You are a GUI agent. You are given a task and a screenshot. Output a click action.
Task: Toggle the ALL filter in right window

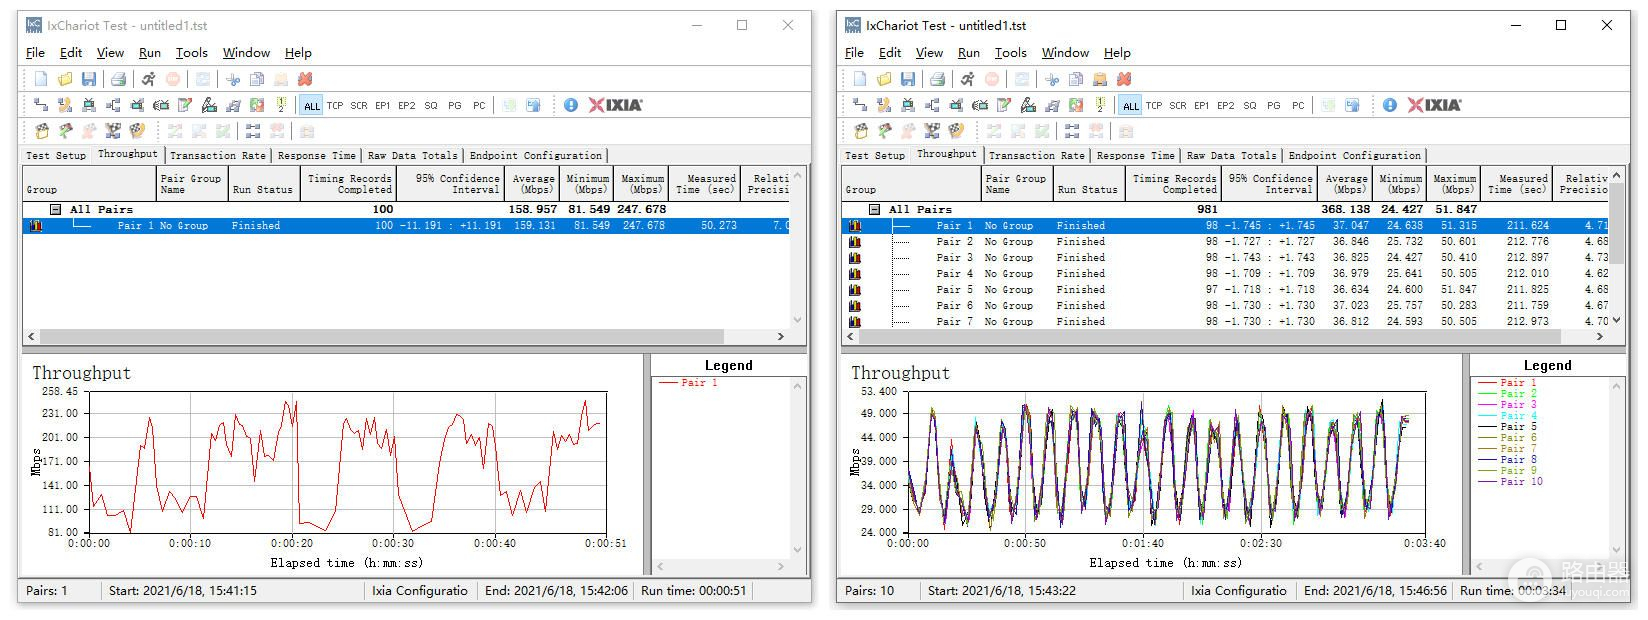click(1131, 105)
